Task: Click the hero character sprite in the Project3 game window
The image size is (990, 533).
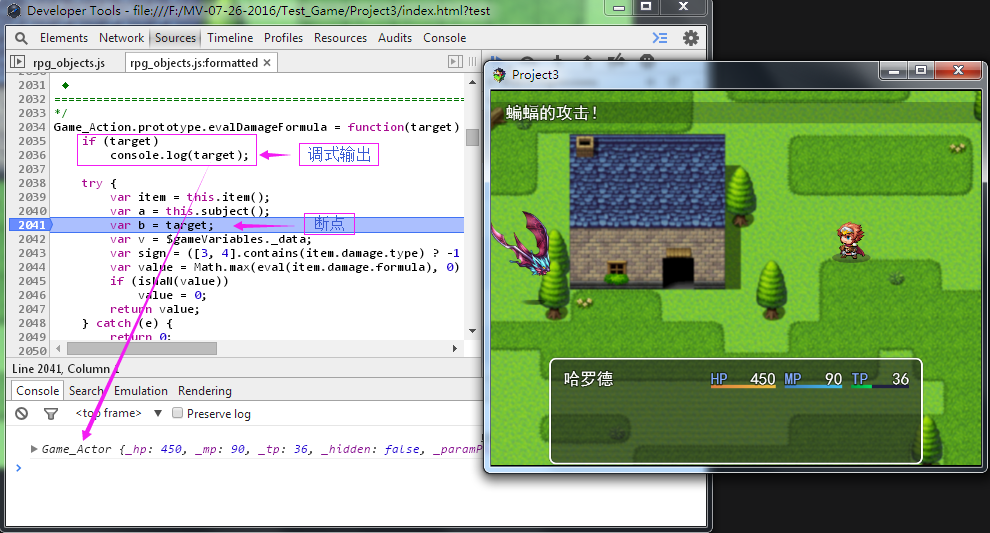Action: [851, 241]
